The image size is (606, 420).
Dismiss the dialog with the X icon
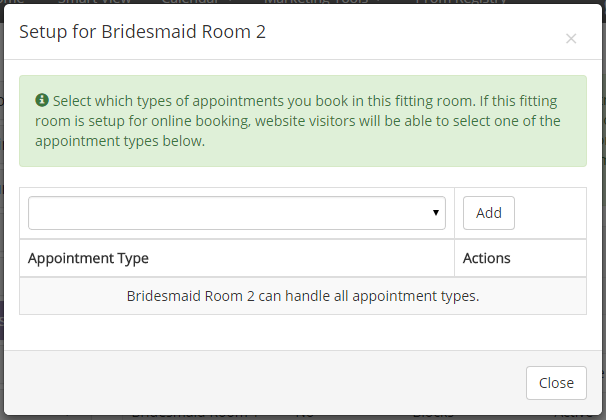click(571, 38)
